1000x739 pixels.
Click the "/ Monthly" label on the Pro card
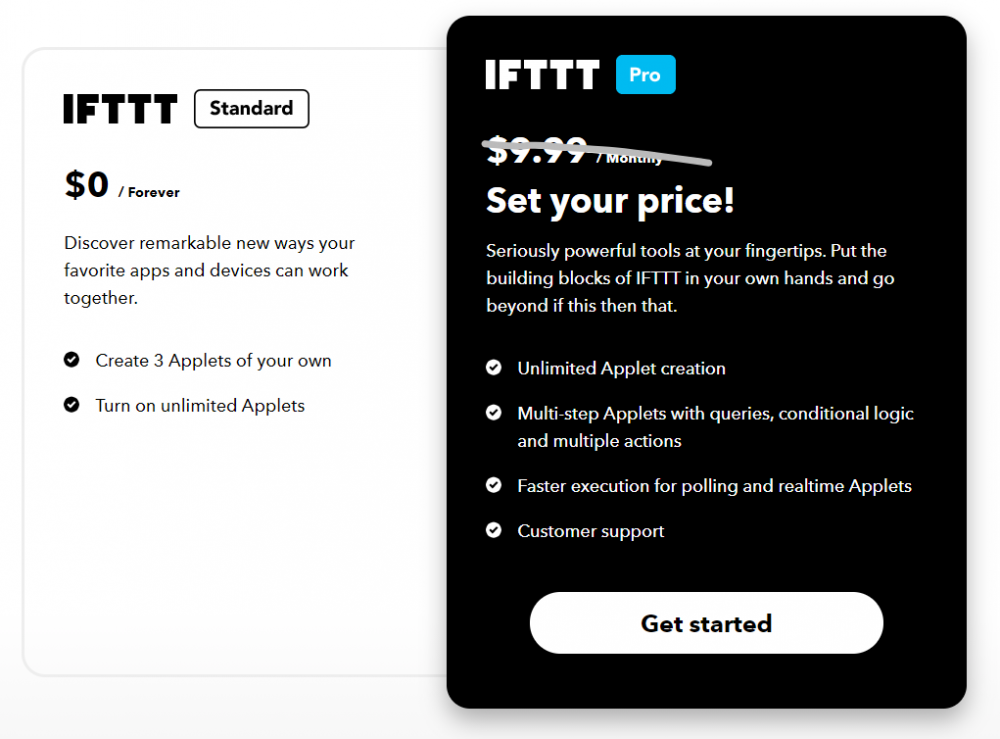(x=631, y=158)
